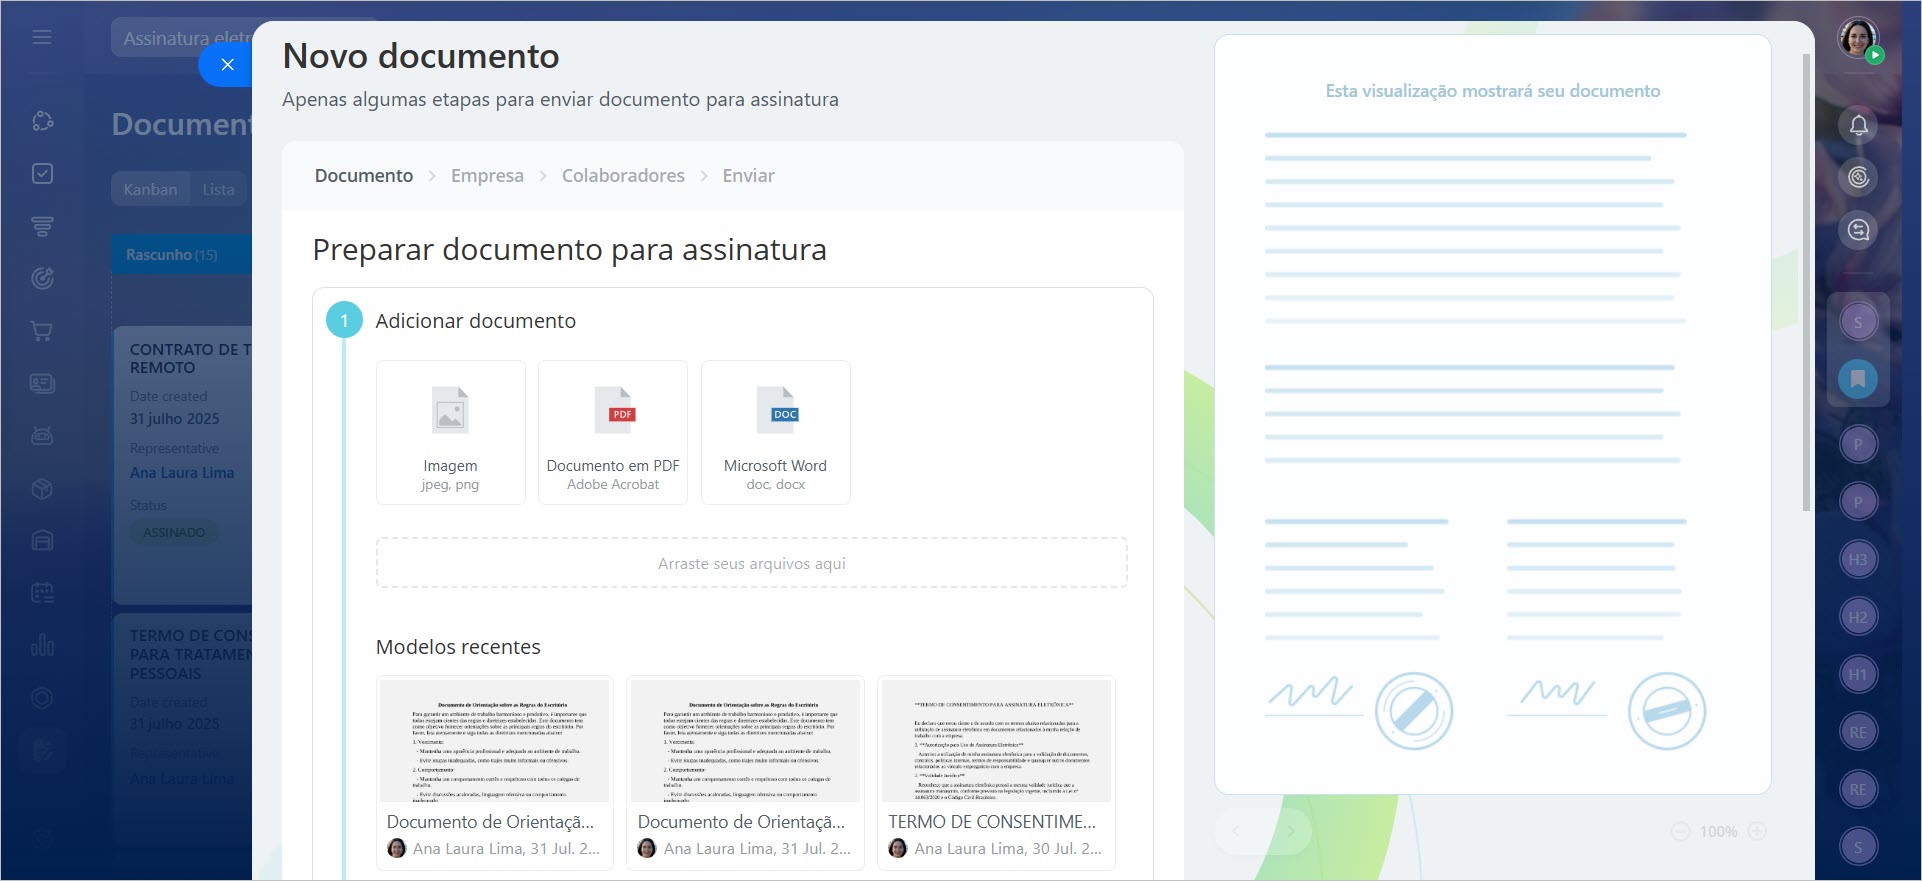Screen dimensions: 1922x881
Task: Go to the Colaboradores step
Action: (x=623, y=176)
